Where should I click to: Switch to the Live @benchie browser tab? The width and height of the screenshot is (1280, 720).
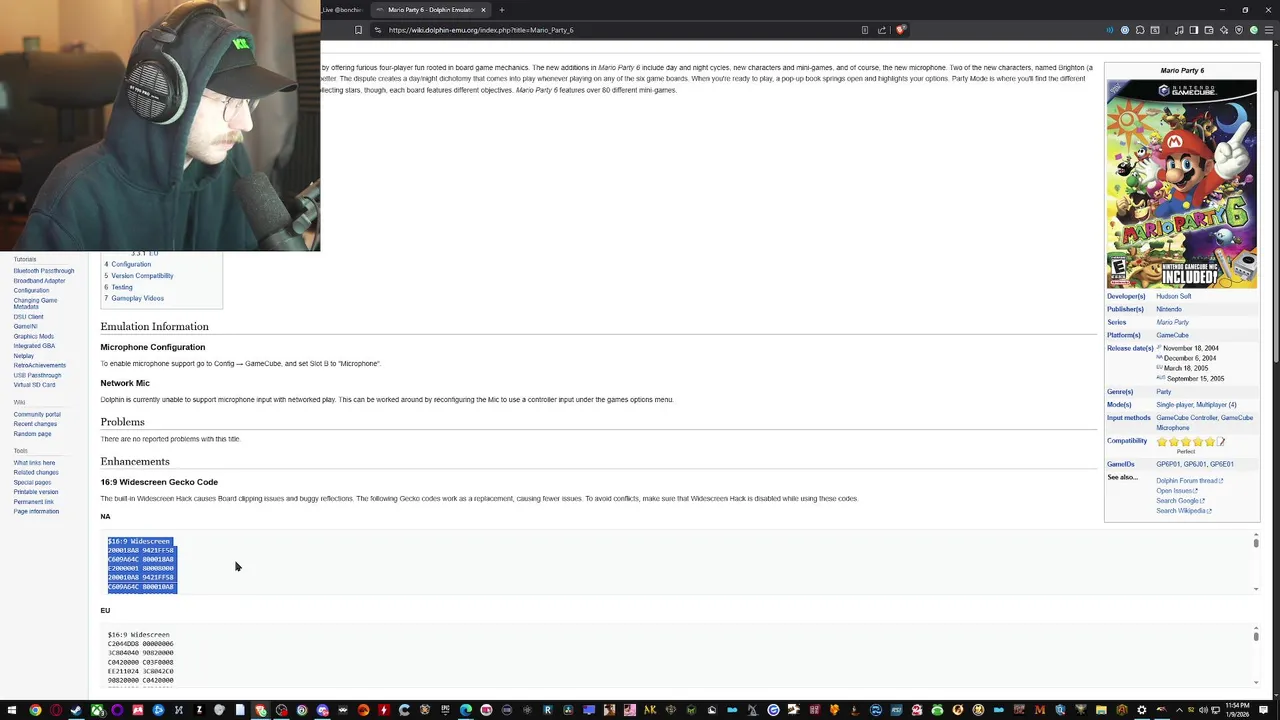coord(342,10)
